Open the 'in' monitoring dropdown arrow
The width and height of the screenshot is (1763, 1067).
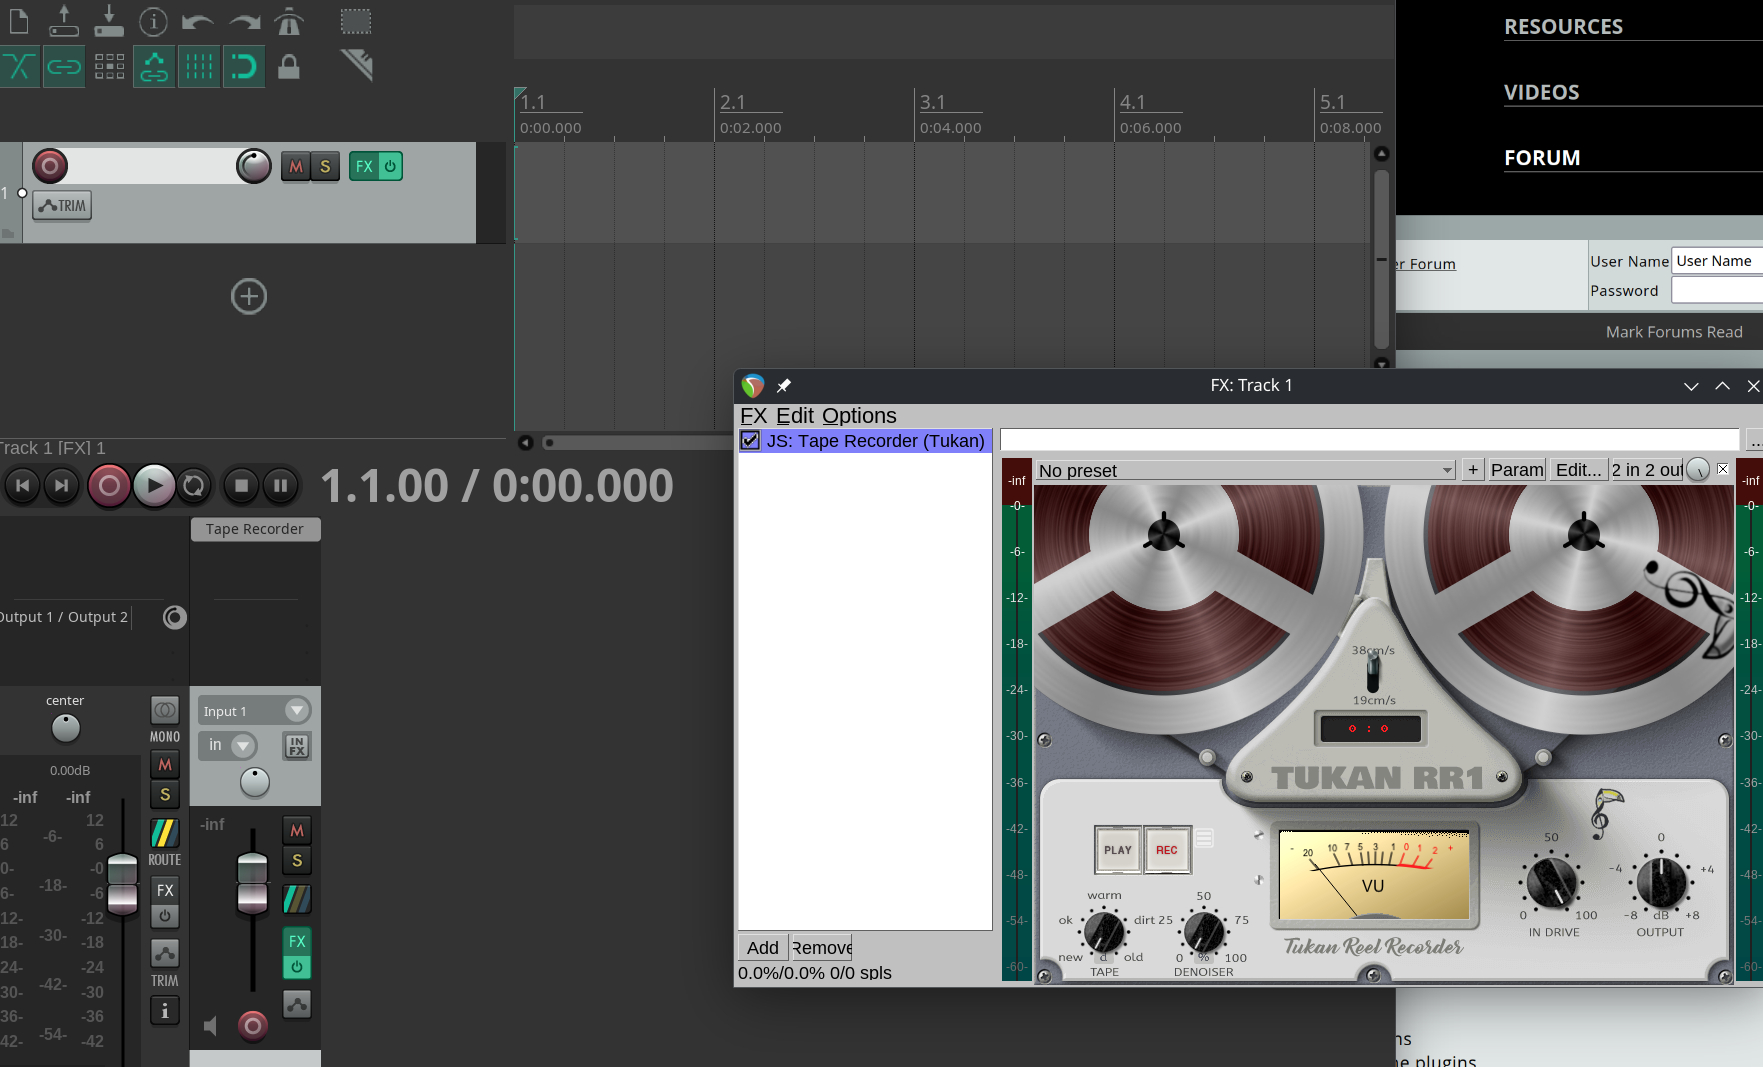click(242, 746)
